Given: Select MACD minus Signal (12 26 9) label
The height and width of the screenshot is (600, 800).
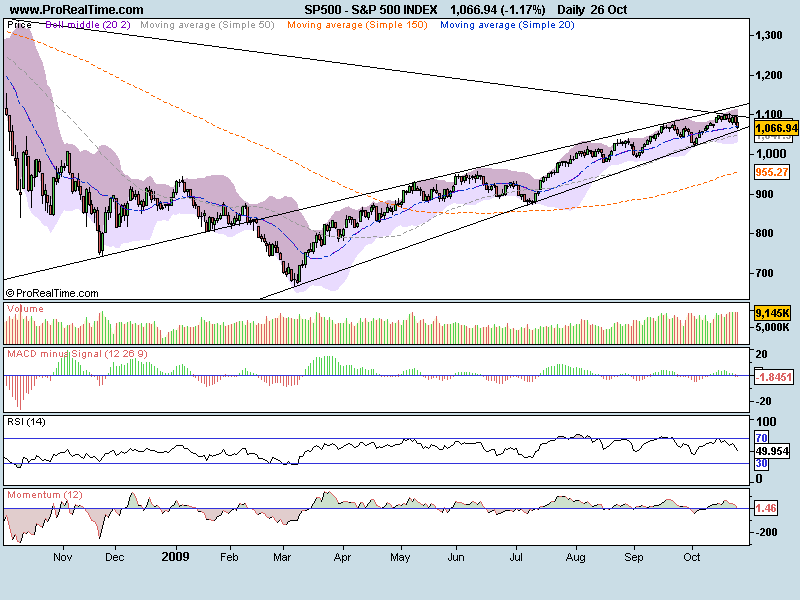Looking at the screenshot, I should pos(77,354).
